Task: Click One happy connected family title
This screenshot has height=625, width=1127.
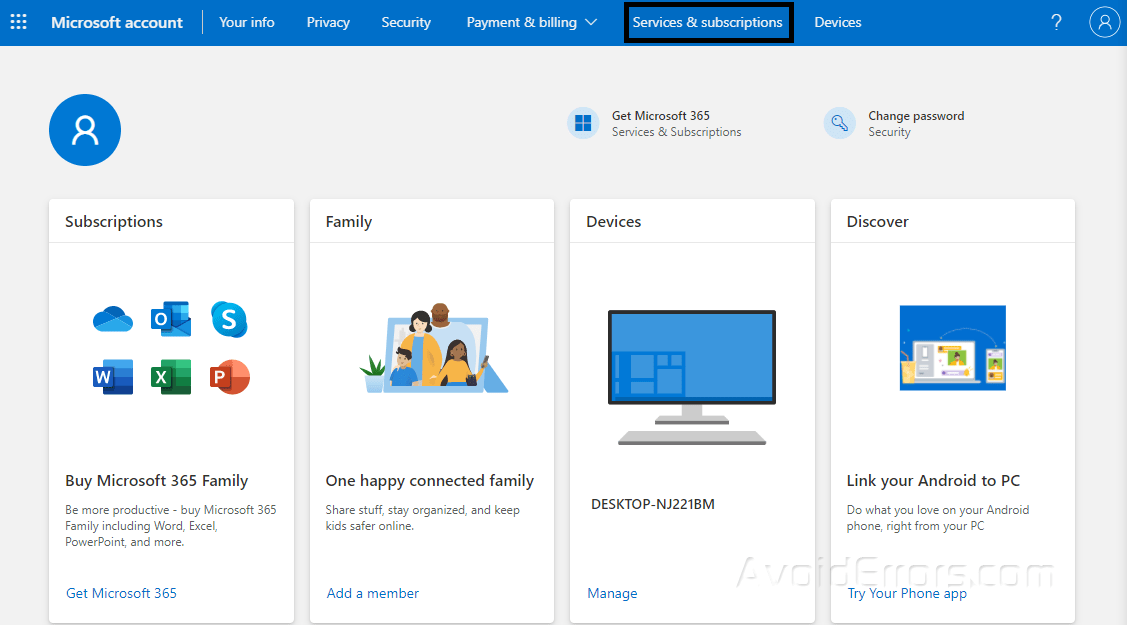Action: click(430, 481)
